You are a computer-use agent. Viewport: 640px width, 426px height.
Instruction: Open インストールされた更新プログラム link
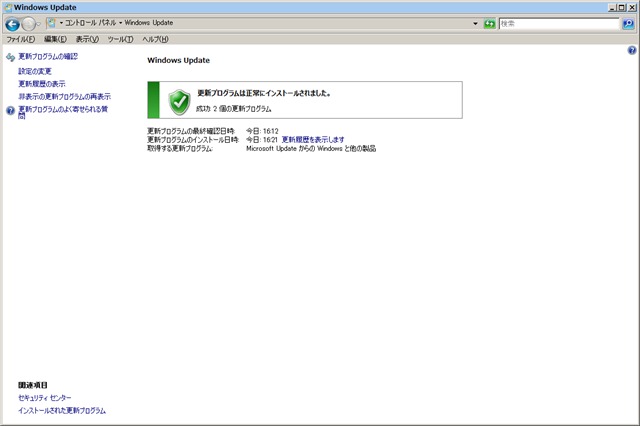pyautogui.click(x=62, y=411)
